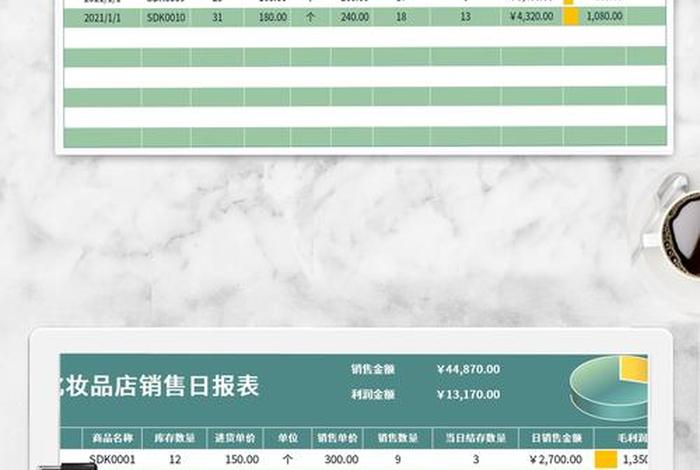Select the 销售金额 label

coord(372,369)
